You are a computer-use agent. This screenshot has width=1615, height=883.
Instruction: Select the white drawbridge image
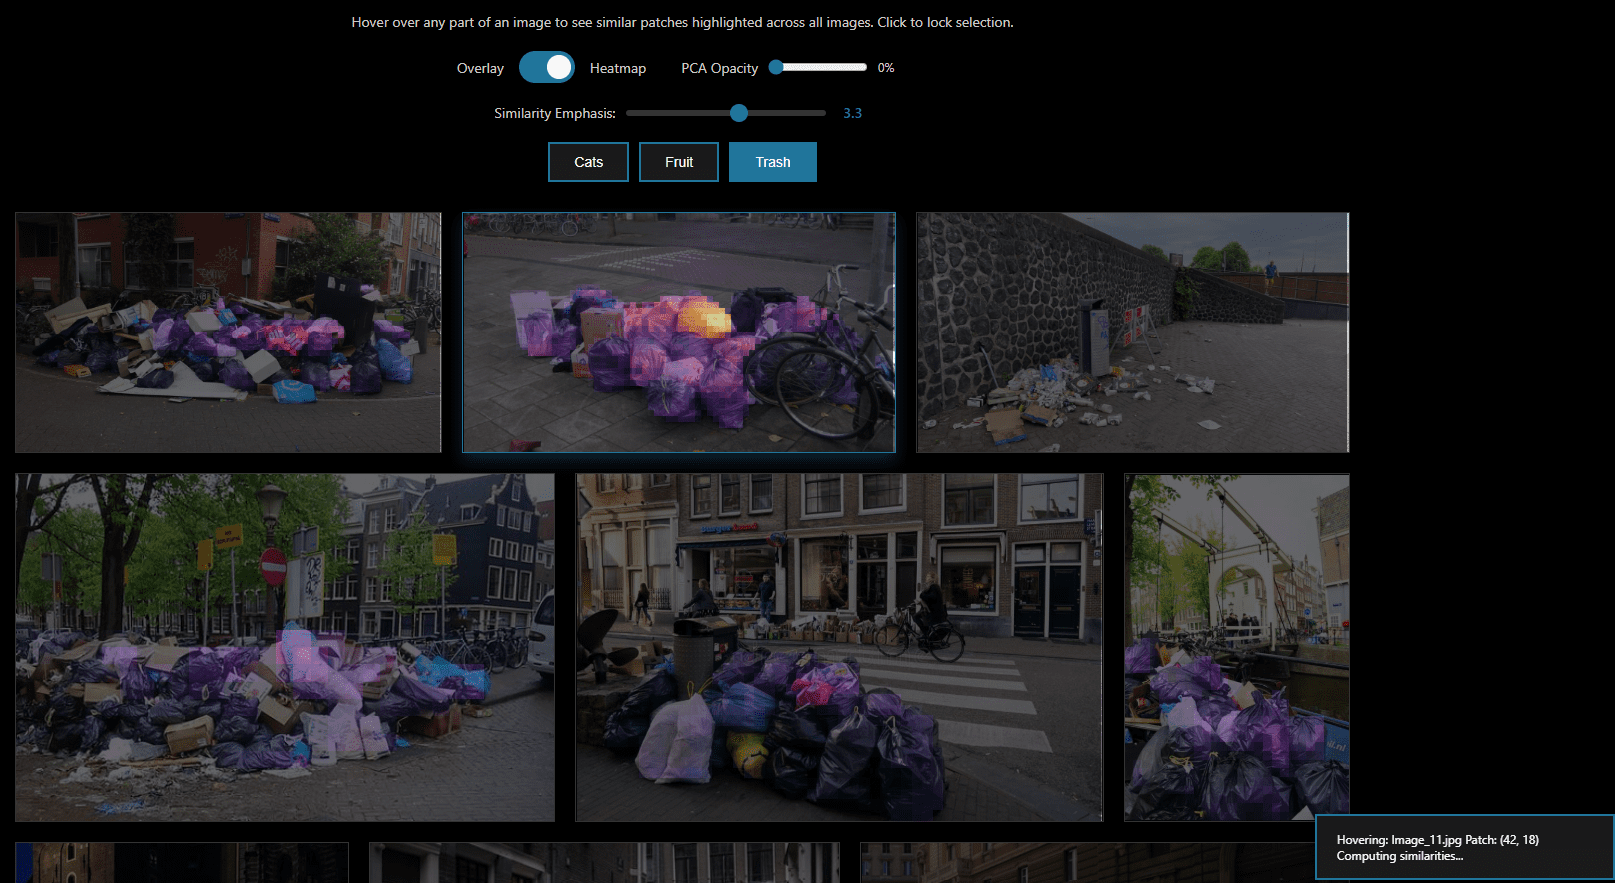(1236, 647)
